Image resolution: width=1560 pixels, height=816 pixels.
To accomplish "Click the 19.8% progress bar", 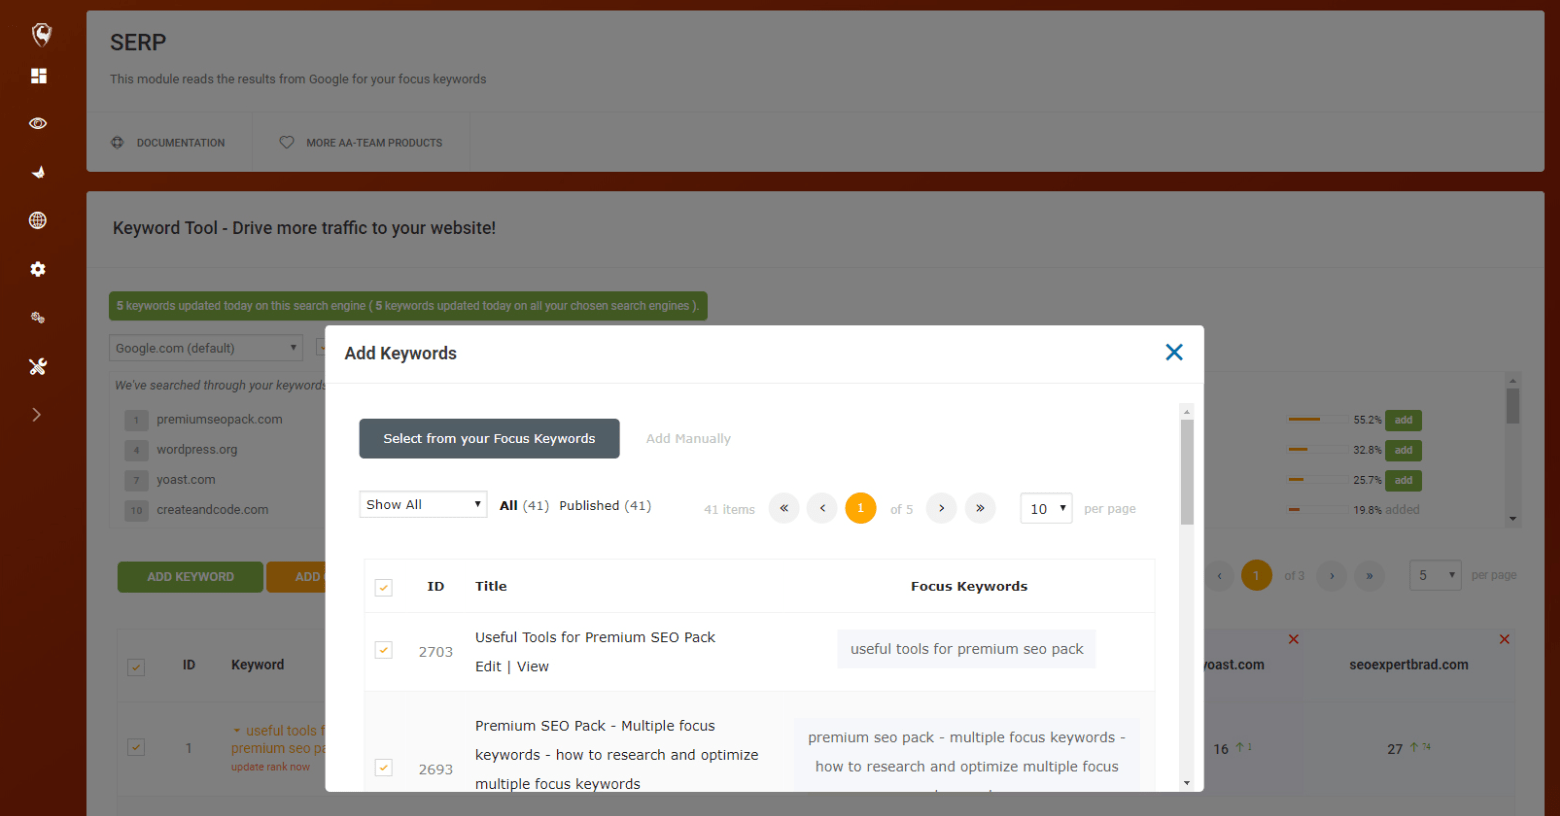I will point(1318,510).
